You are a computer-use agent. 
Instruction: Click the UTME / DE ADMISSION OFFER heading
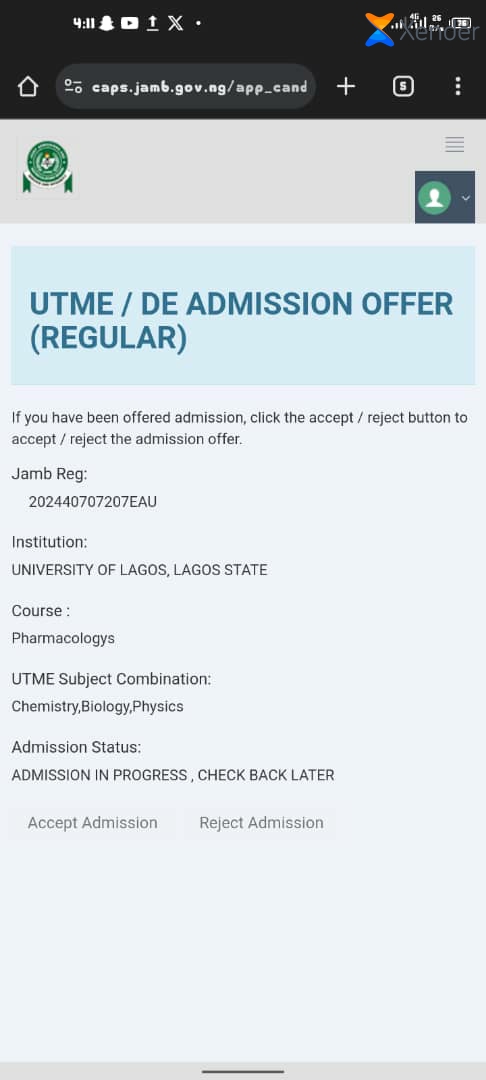[x=242, y=321]
